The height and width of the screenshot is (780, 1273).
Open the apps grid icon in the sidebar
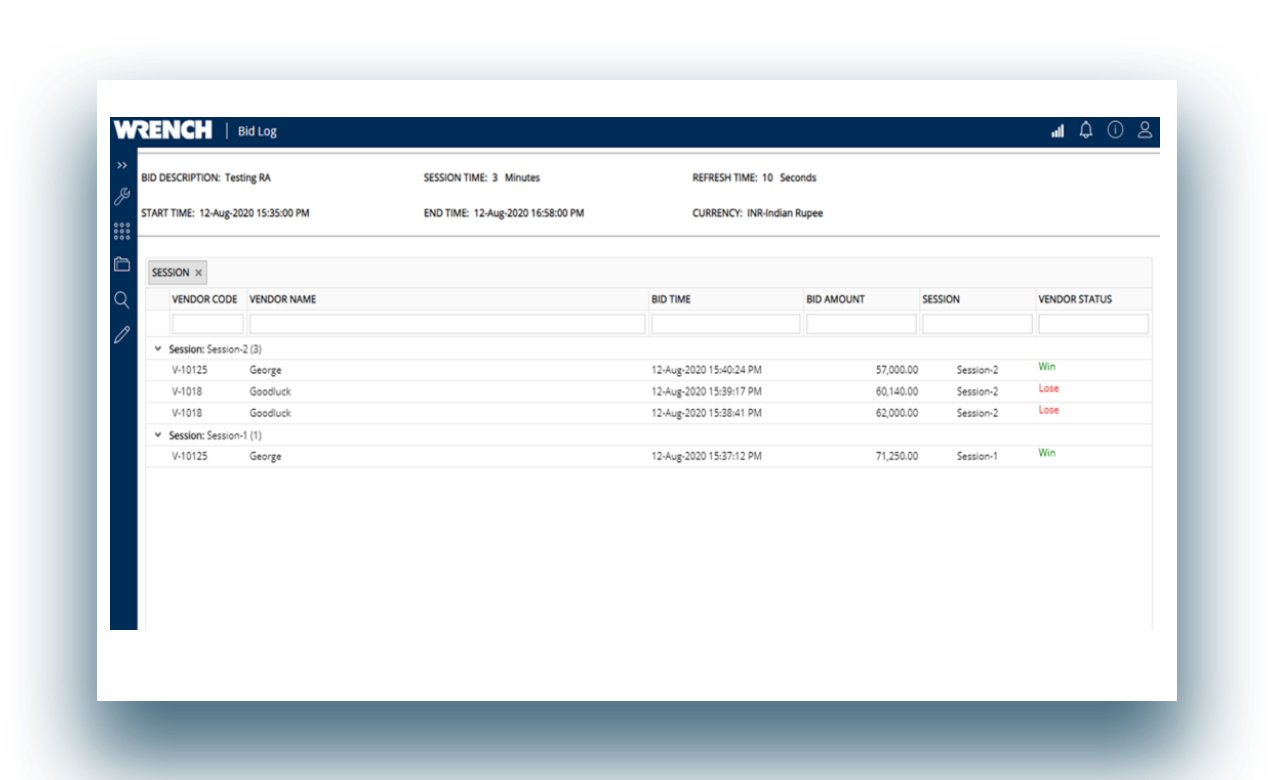click(x=121, y=229)
